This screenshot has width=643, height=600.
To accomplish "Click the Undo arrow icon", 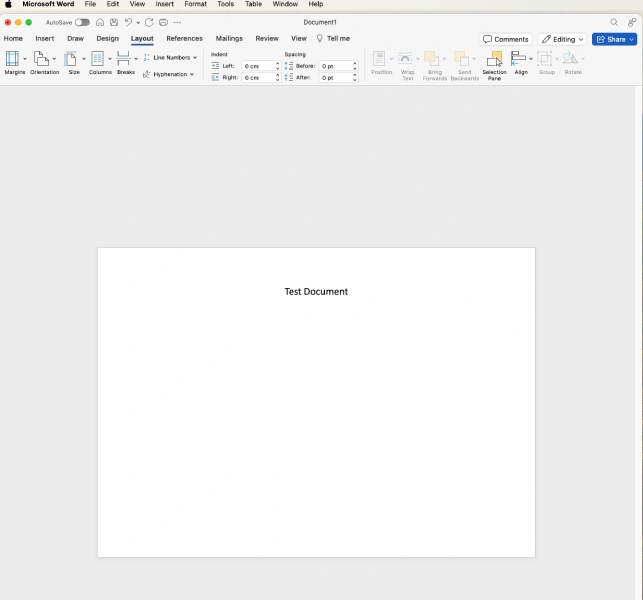I will tap(128, 22).
